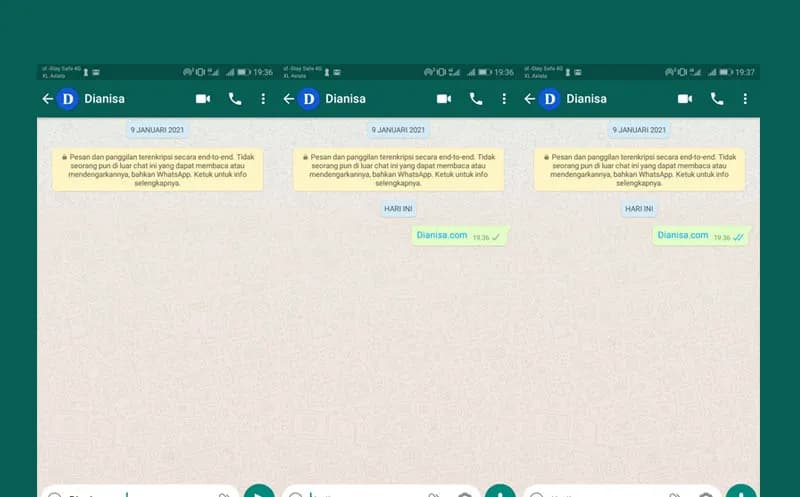Tap the back arrow in the middle chat
This screenshot has width=800, height=497.
(289, 99)
